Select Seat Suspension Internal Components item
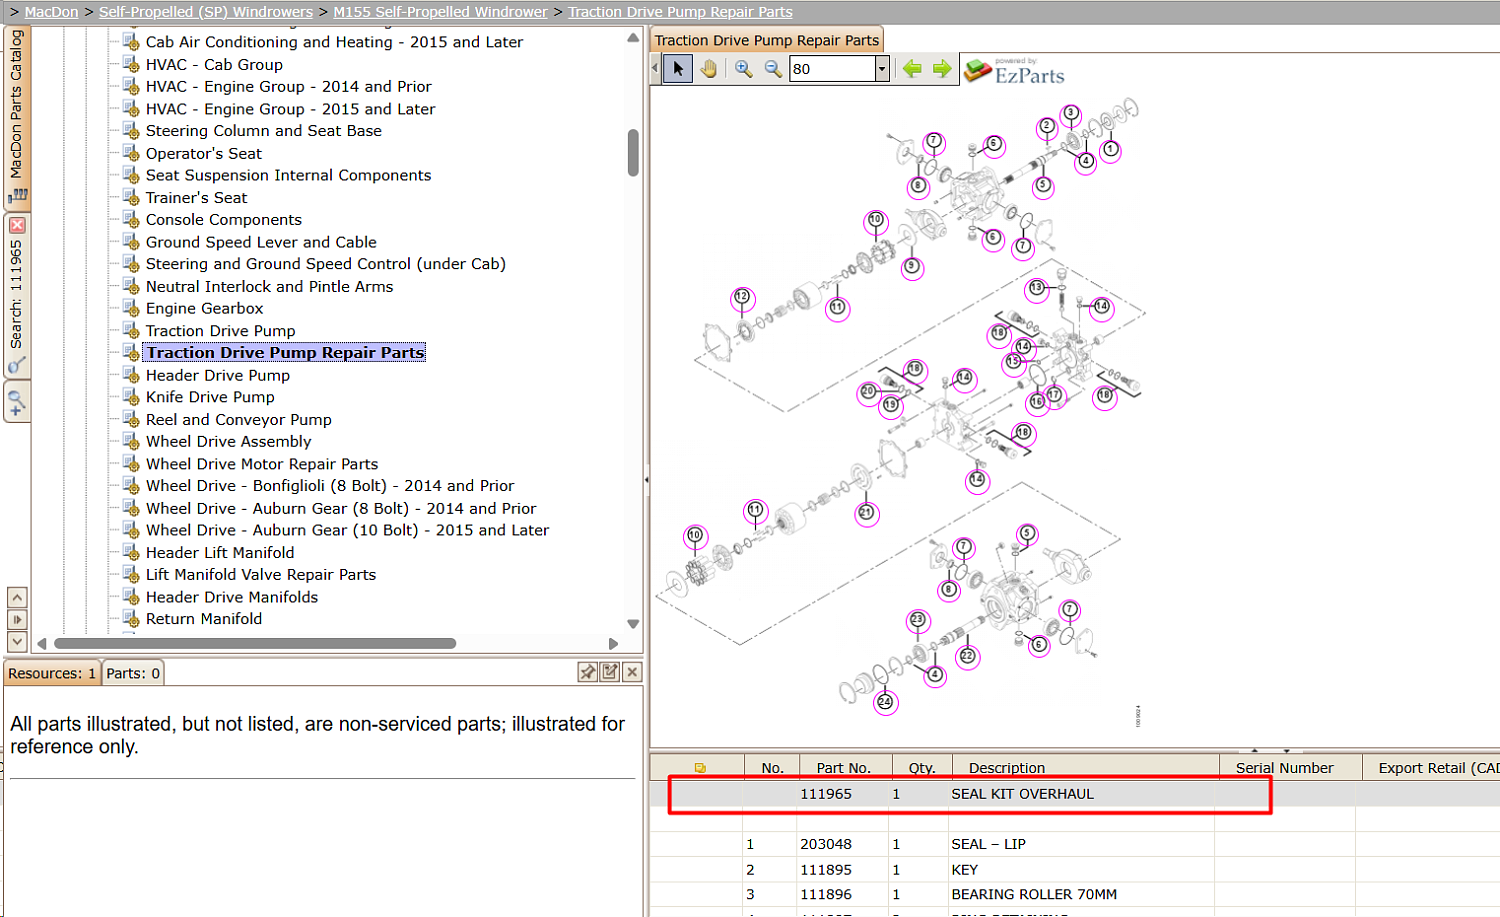1500x917 pixels. (289, 175)
